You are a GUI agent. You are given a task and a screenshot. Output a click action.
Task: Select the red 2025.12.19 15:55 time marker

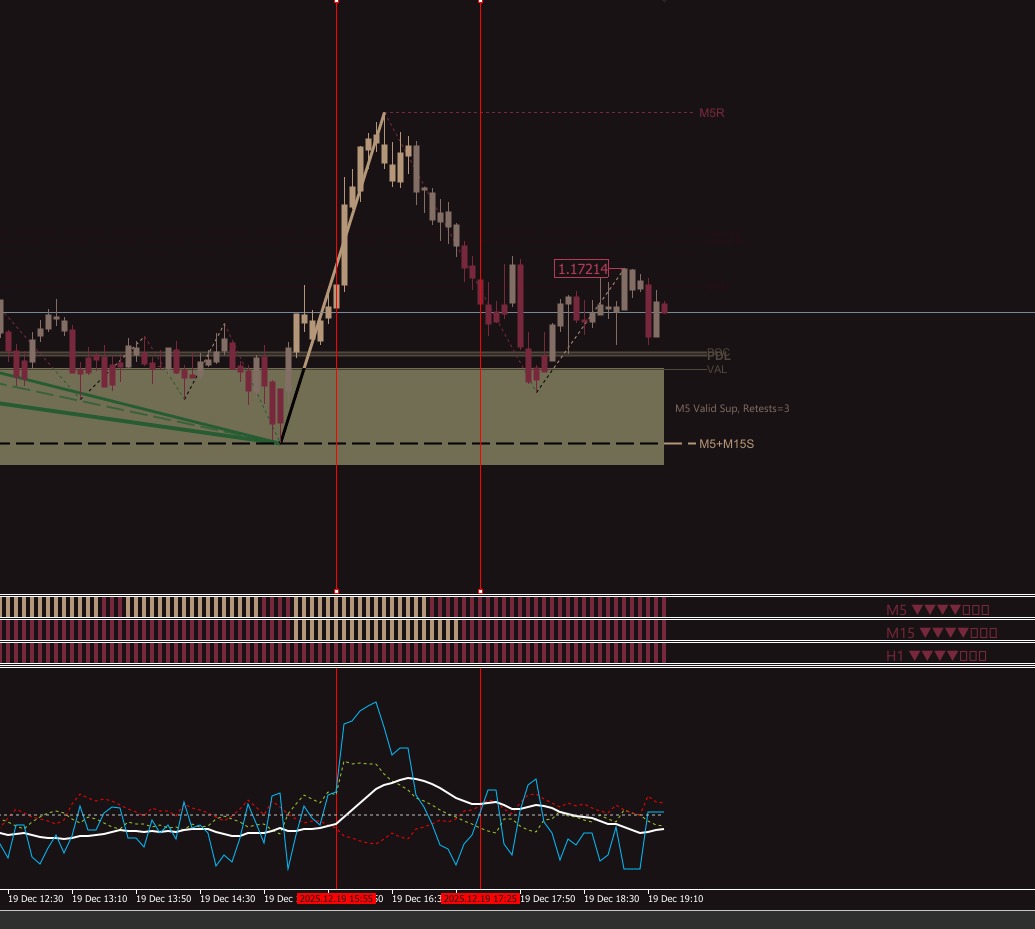point(337,899)
